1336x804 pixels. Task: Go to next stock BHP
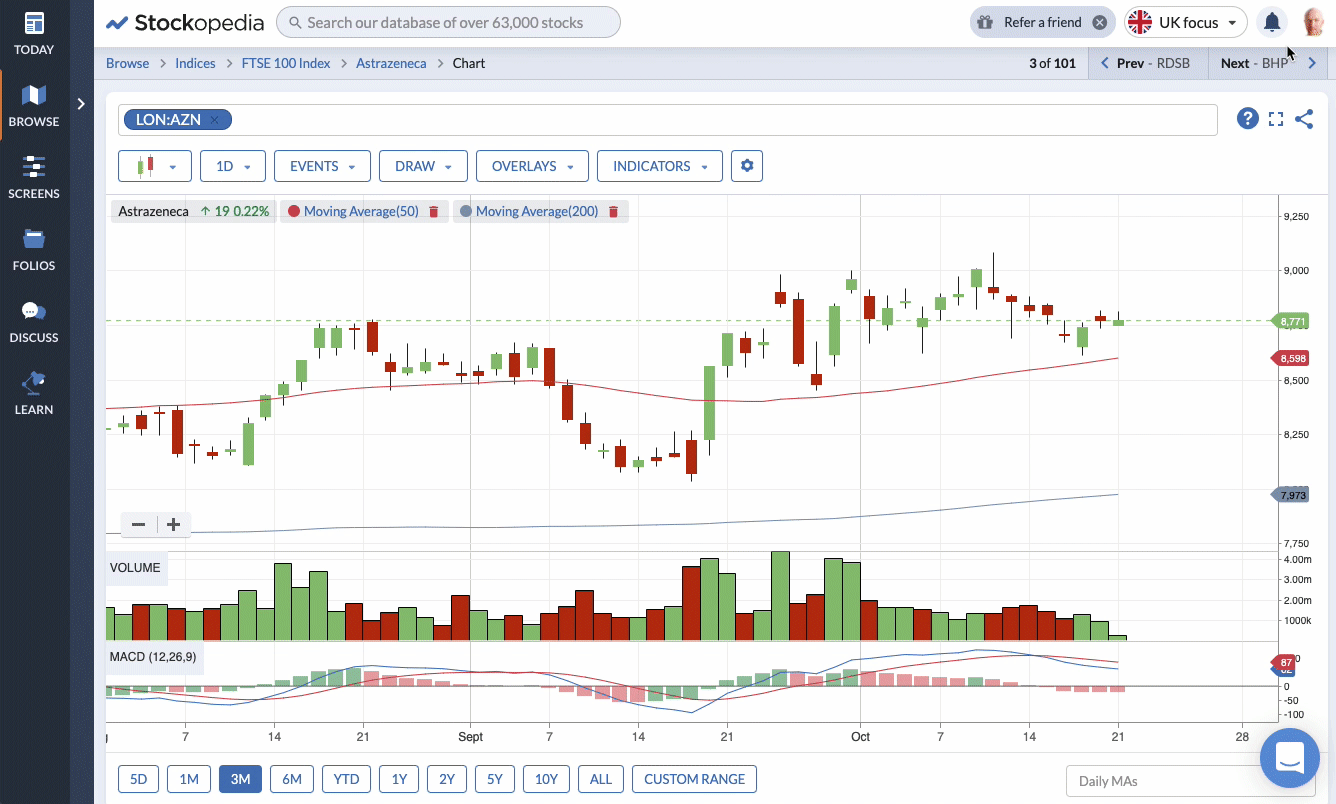1268,63
